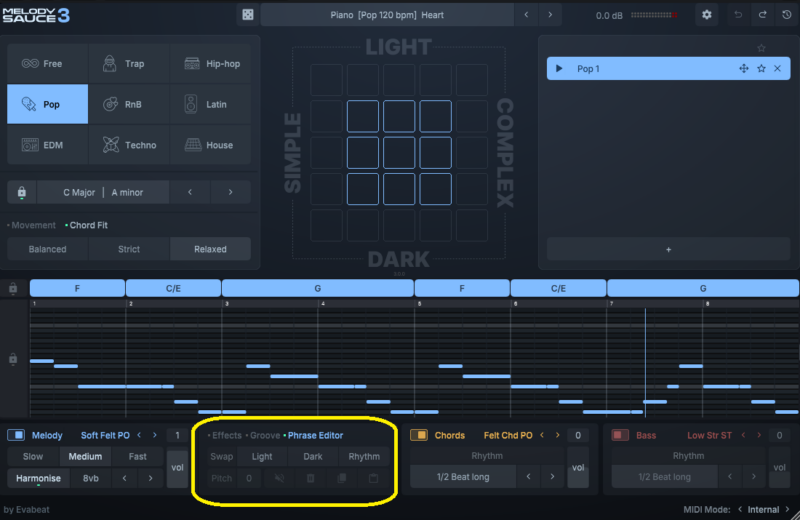Remove Pop 1 with the X icon
Viewport: 800px width, 520px height.
[778, 69]
